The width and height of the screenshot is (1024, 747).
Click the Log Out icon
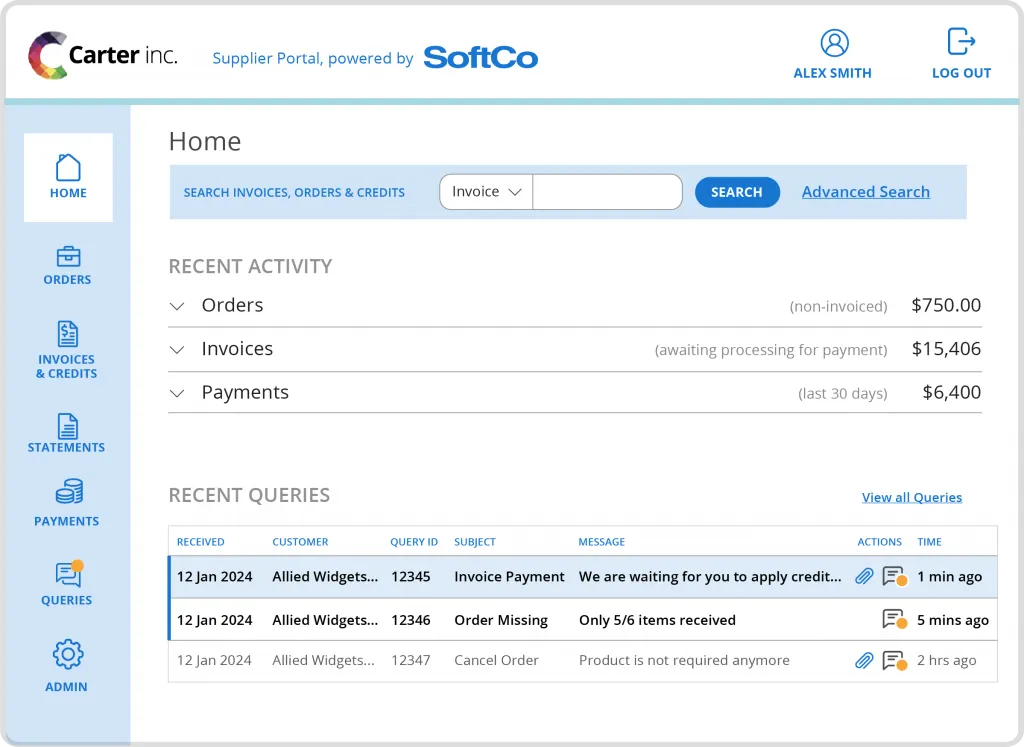pos(961,41)
